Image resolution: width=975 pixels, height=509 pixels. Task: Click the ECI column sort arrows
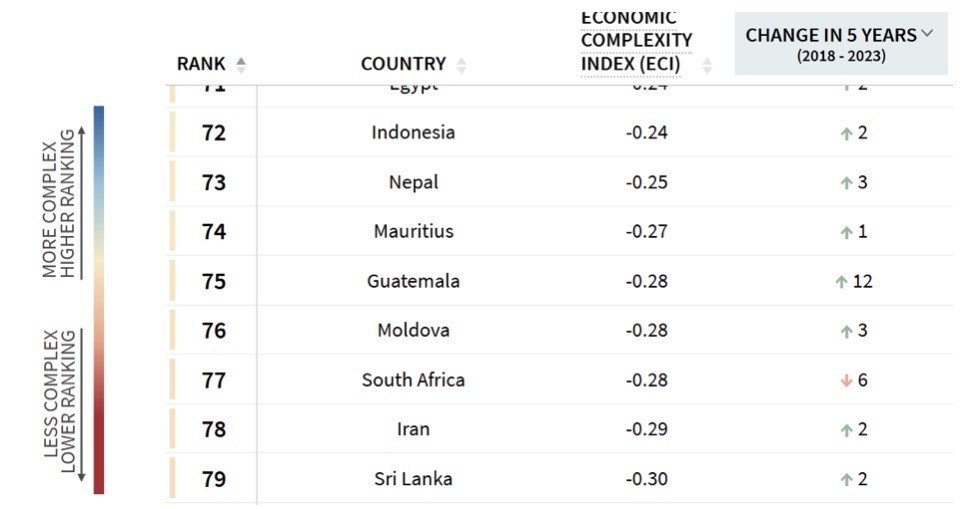click(707, 66)
